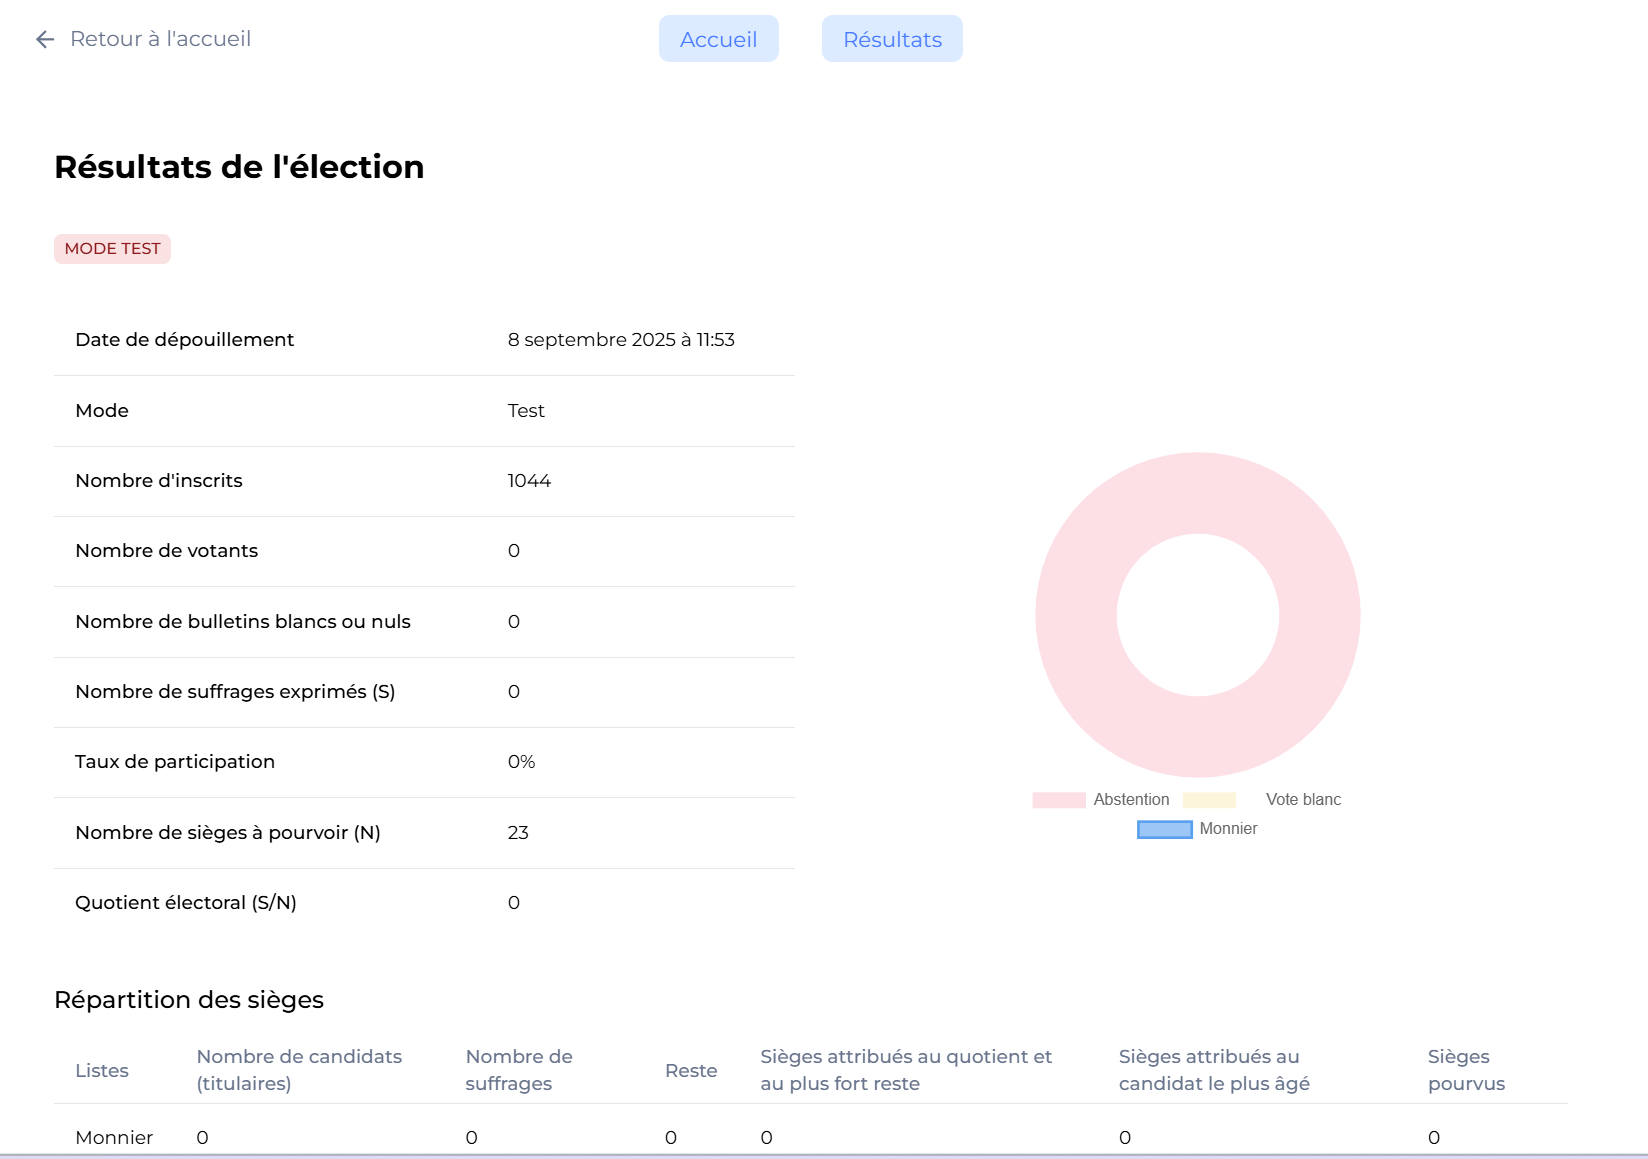Click the Vote blanc legend label

coord(1303,800)
